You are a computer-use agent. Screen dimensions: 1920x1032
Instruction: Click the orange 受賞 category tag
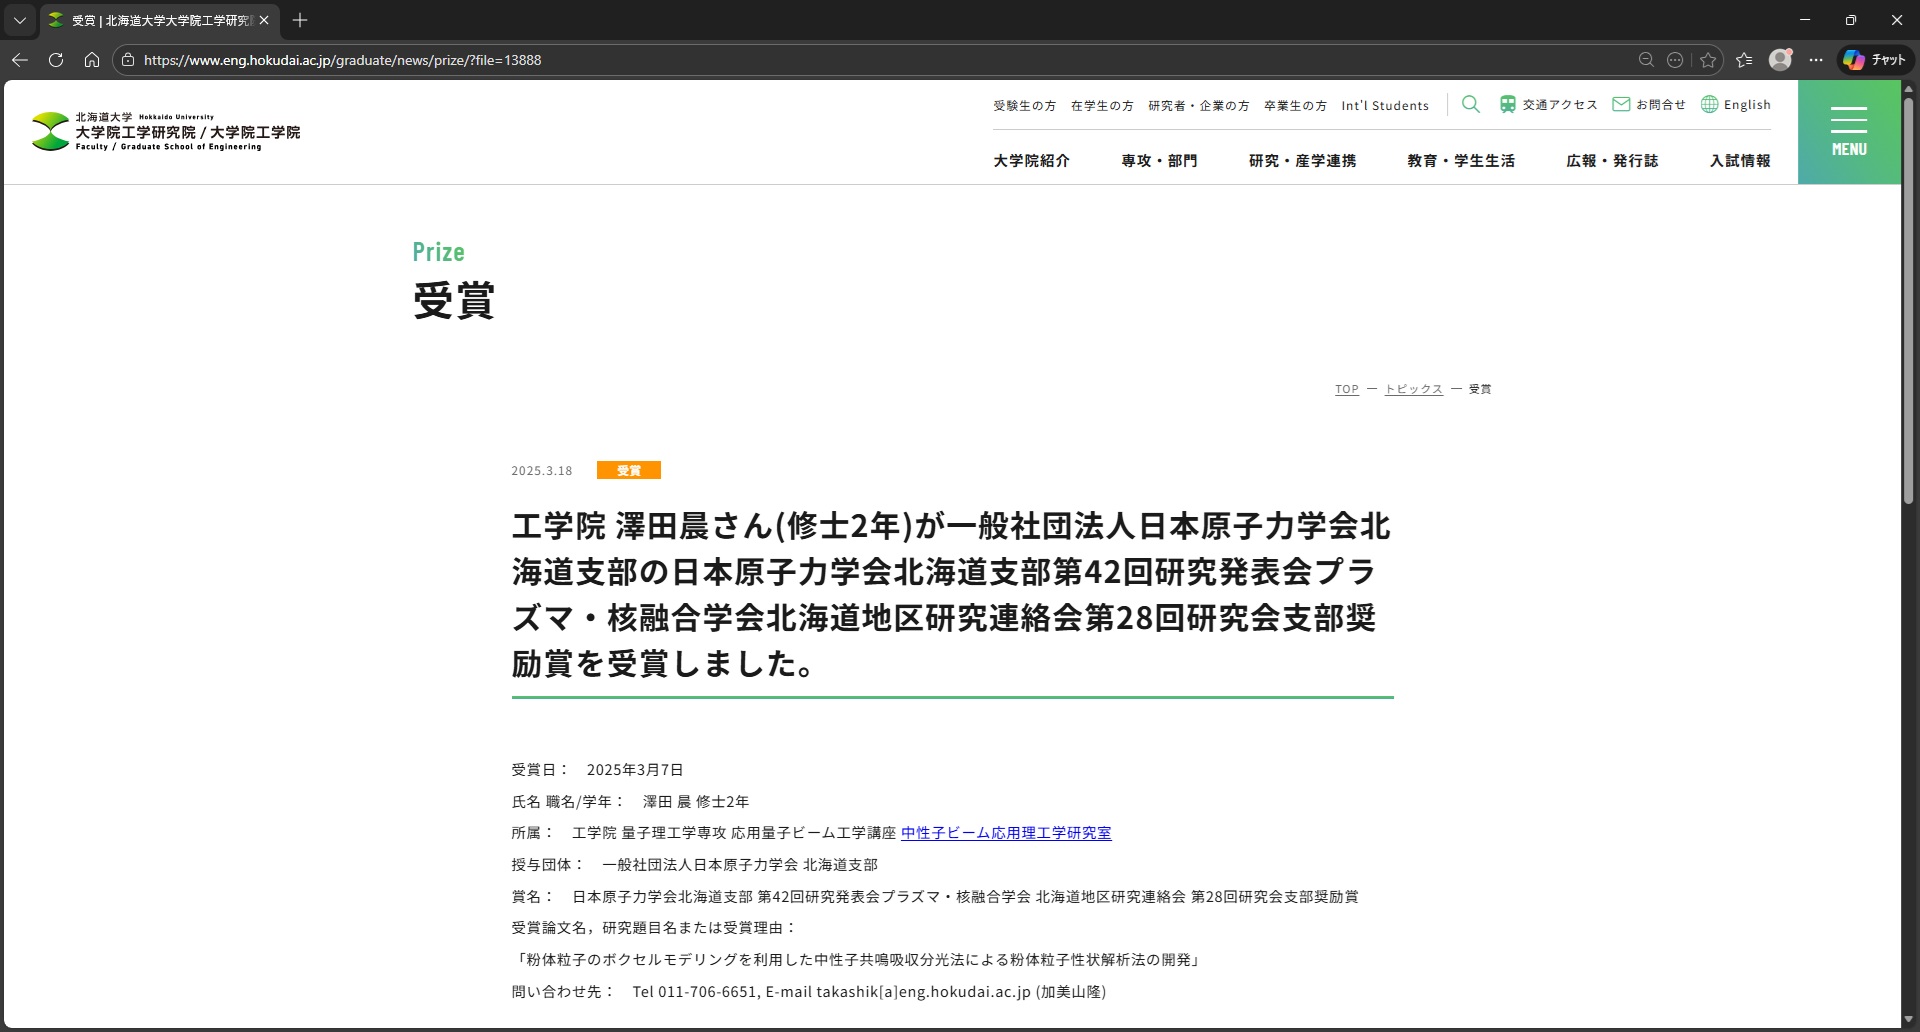(628, 471)
